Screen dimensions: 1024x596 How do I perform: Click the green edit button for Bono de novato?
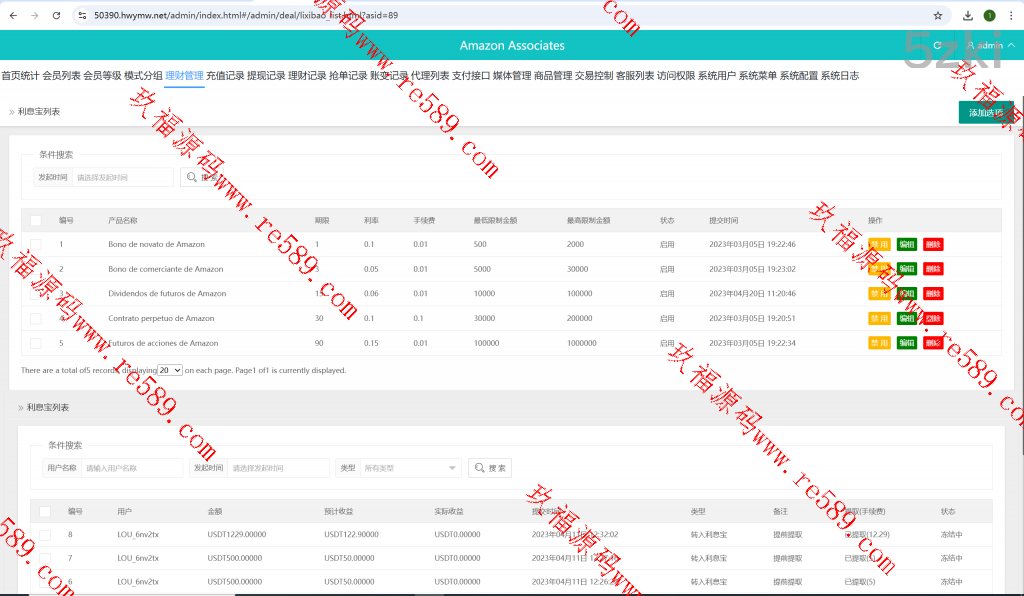[906, 244]
